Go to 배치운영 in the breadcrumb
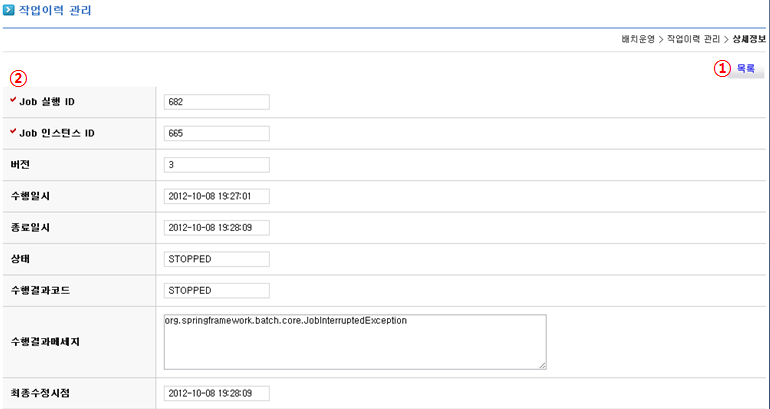This screenshot has width=770, height=409. click(x=636, y=39)
